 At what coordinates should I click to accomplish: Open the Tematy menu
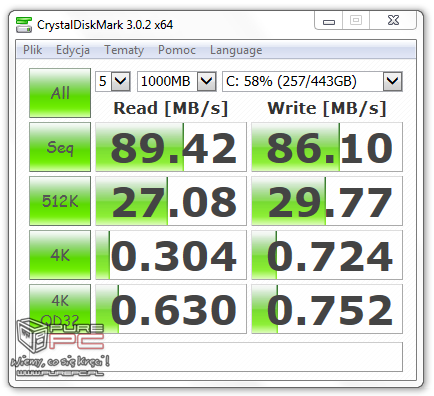coord(124,50)
